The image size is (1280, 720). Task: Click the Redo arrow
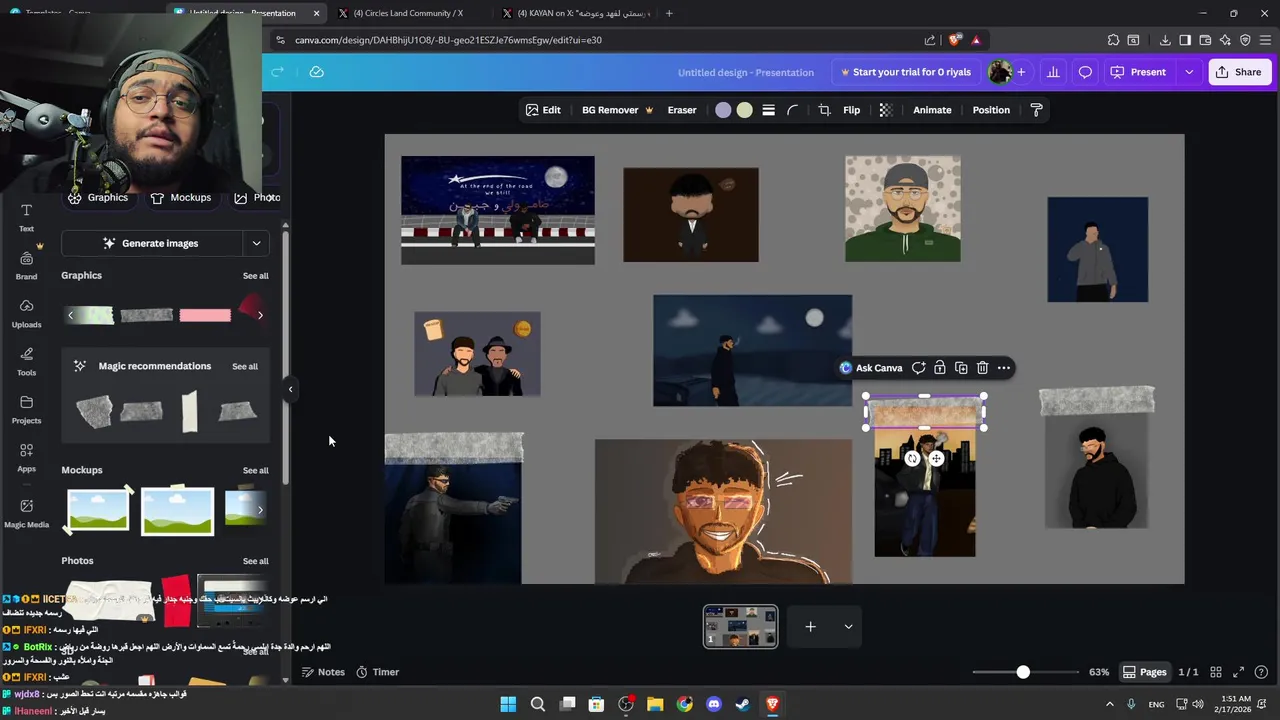(x=277, y=72)
